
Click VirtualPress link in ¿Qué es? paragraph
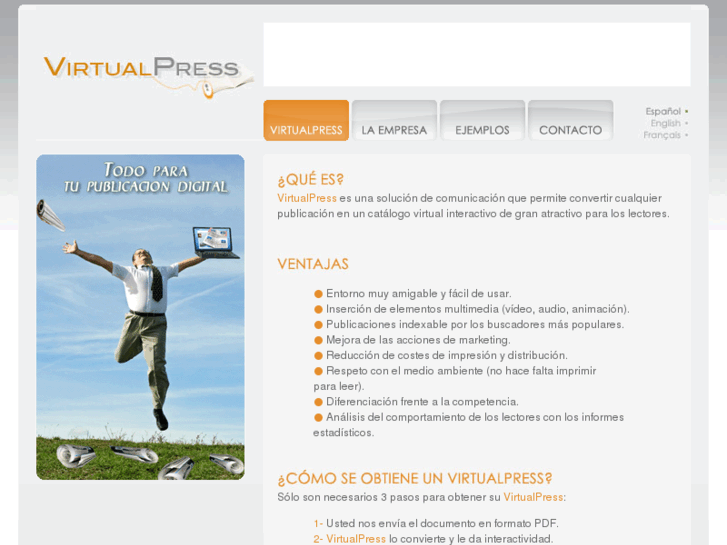coord(307,198)
